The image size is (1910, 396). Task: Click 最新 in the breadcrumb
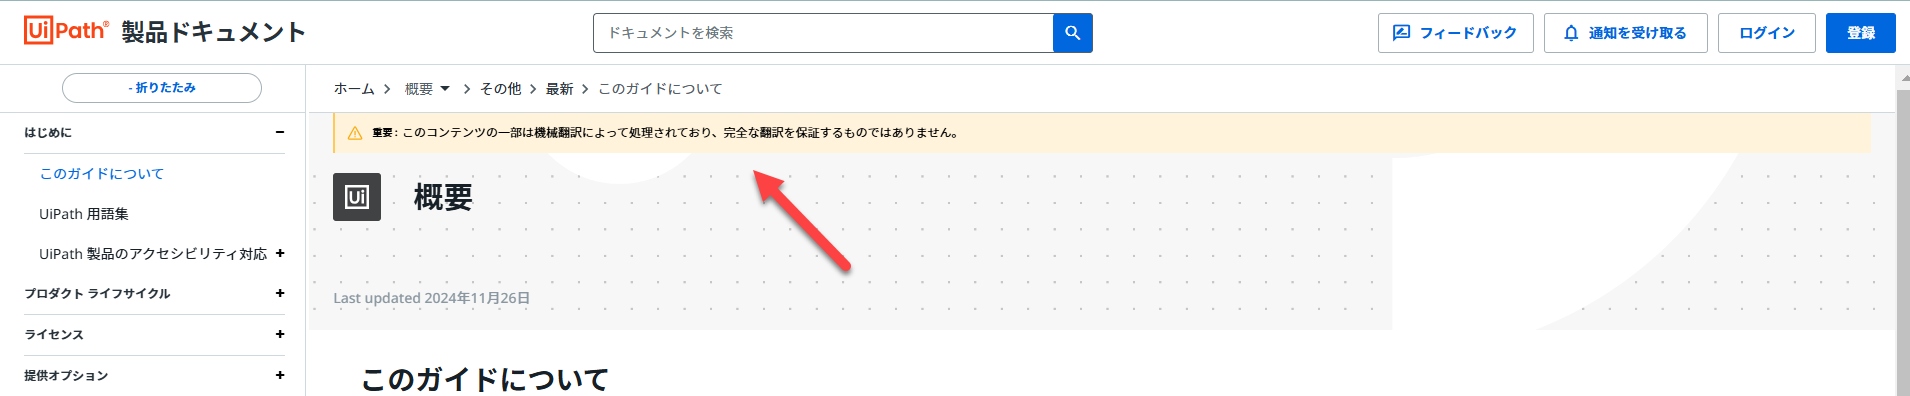tap(559, 89)
